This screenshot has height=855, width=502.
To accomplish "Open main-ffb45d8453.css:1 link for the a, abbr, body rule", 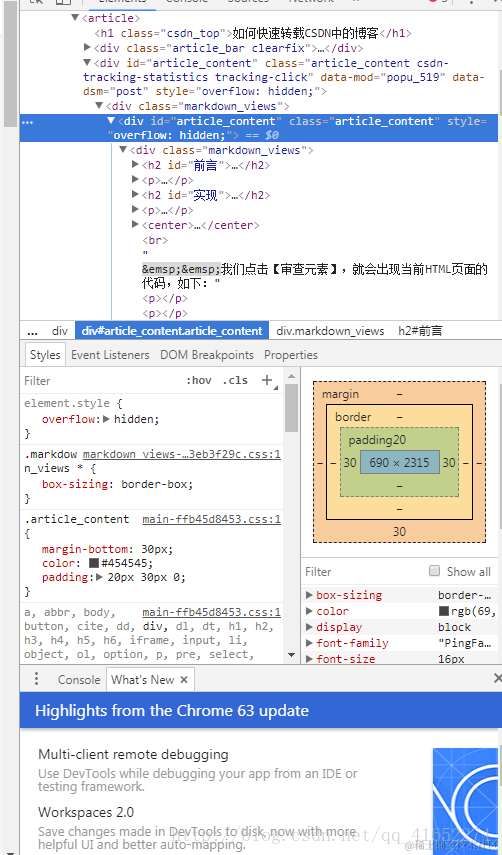I will 211,612.
